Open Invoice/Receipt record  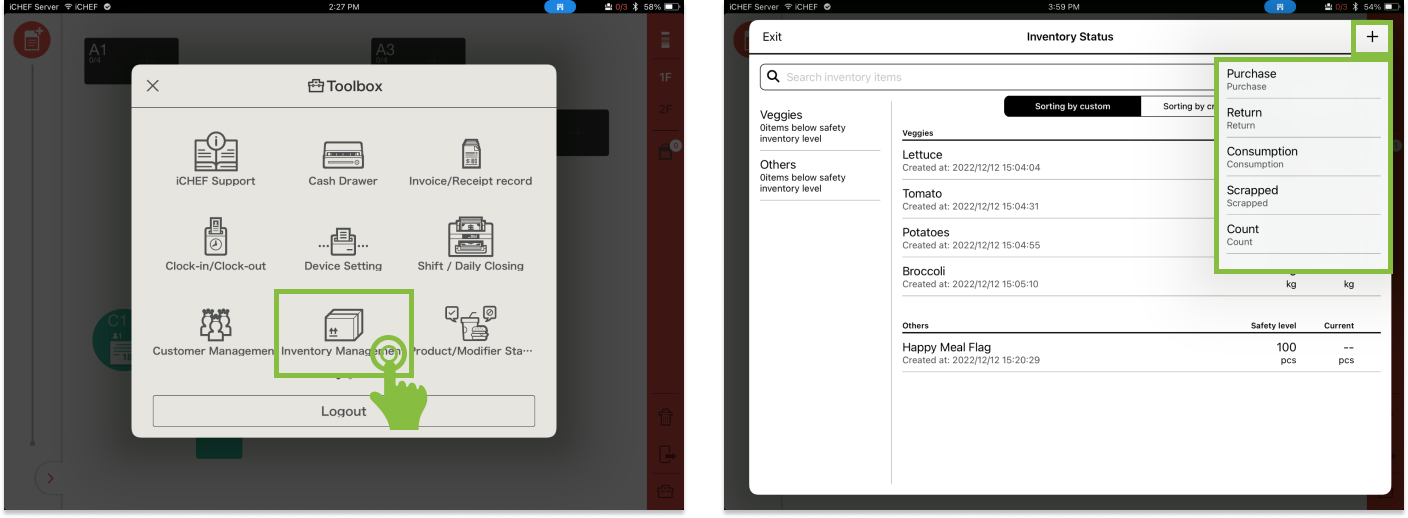pos(470,160)
